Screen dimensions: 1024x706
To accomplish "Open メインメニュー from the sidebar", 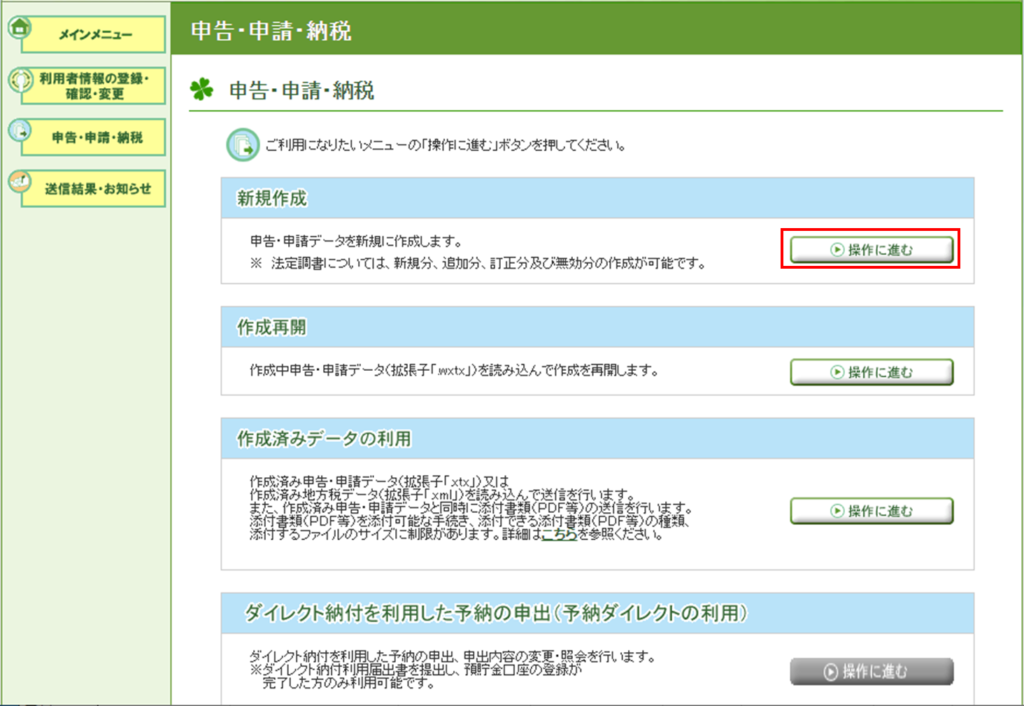I will pos(95,35).
